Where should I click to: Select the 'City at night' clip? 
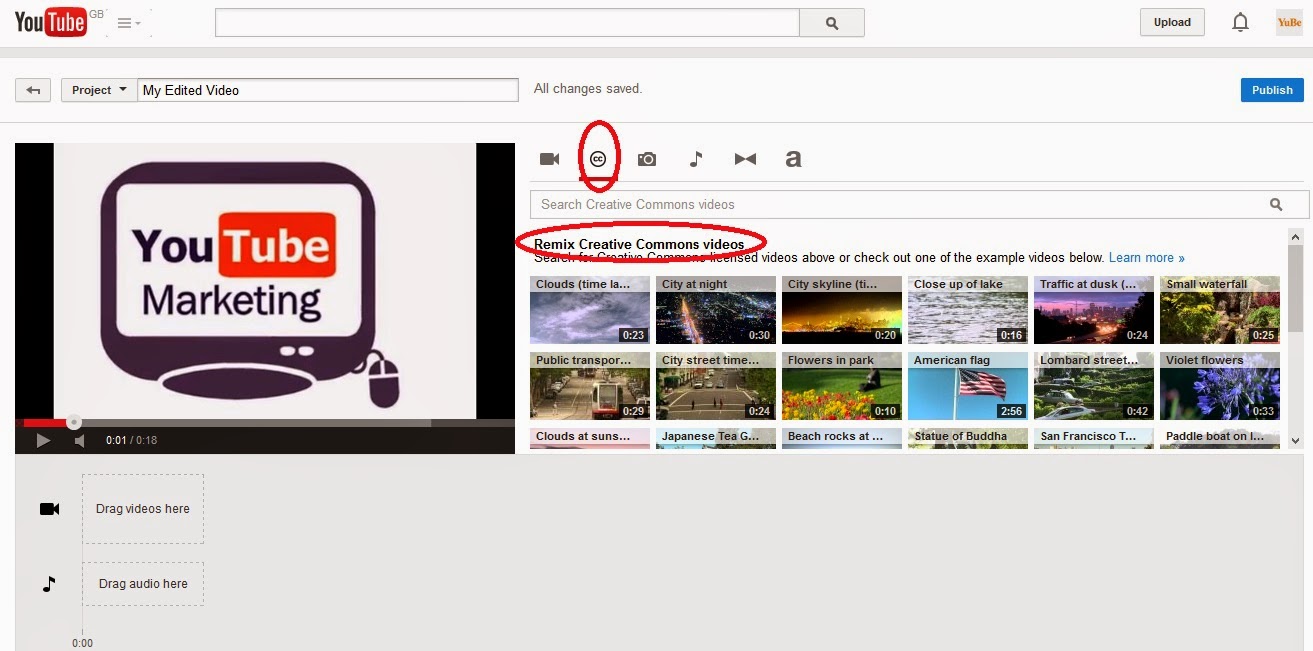tap(716, 310)
